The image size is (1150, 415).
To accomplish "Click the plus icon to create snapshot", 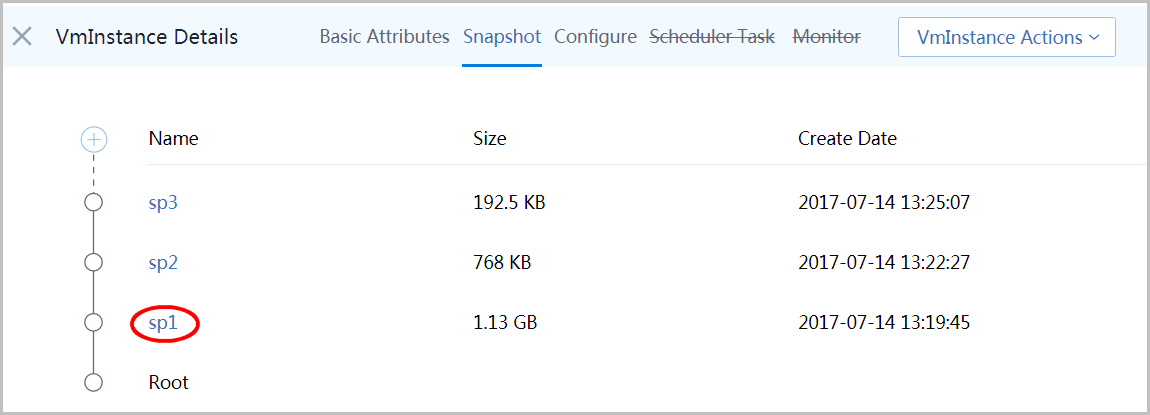I will (94, 139).
